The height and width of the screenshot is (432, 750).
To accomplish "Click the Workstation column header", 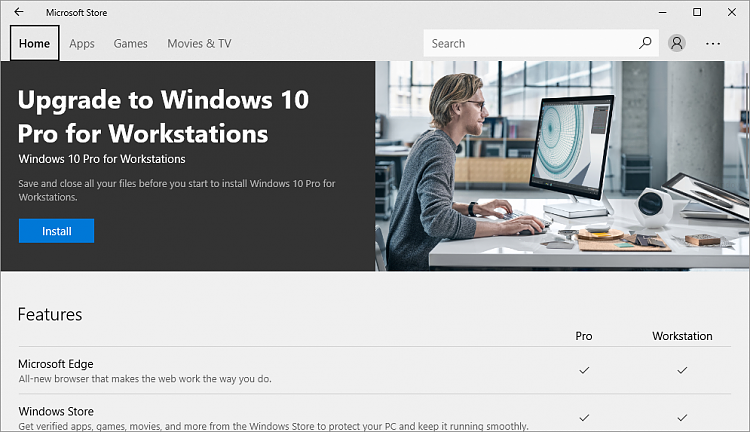I will pos(682,336).
